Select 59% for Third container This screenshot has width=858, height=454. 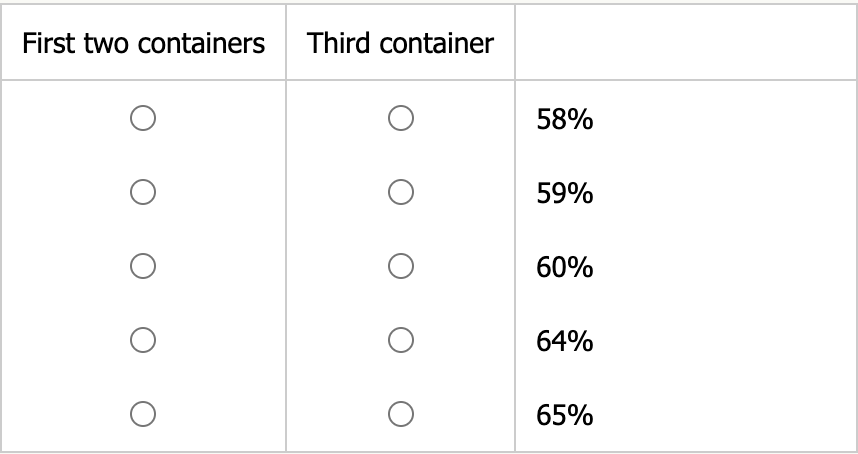pyautogui.click(x=400, y=191)
